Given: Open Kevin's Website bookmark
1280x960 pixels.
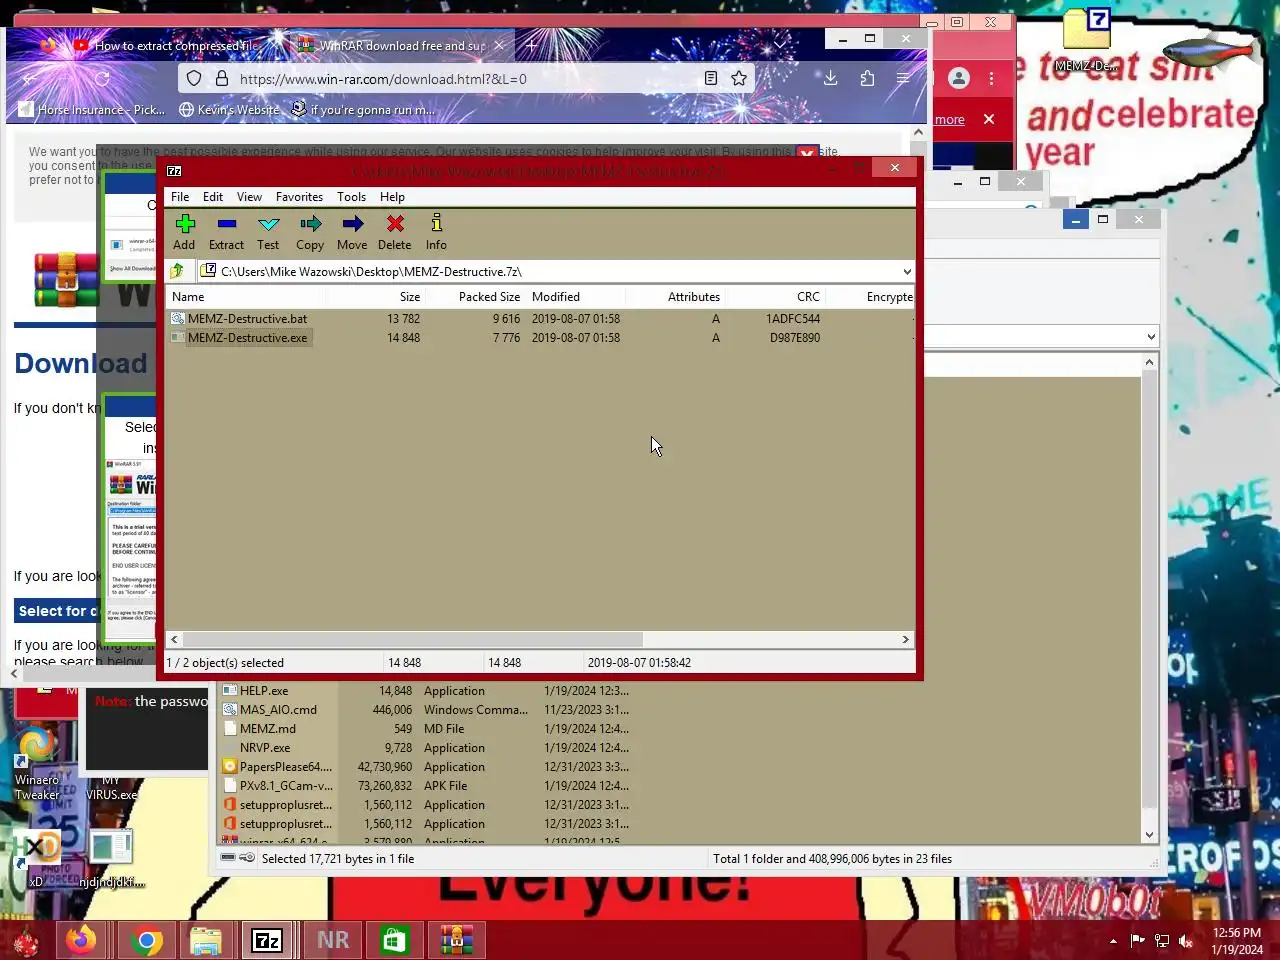Looking at the screenshot, I should (x=229, y=110).
